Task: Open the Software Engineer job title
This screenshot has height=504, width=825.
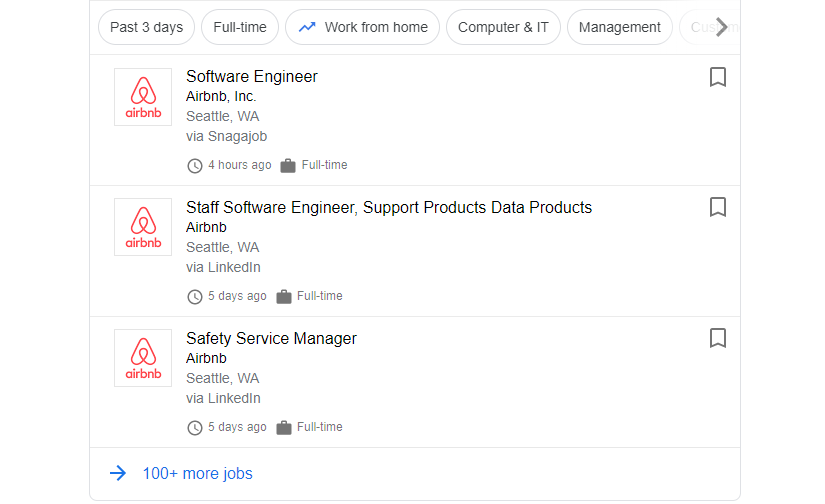Action: [252, 77]
